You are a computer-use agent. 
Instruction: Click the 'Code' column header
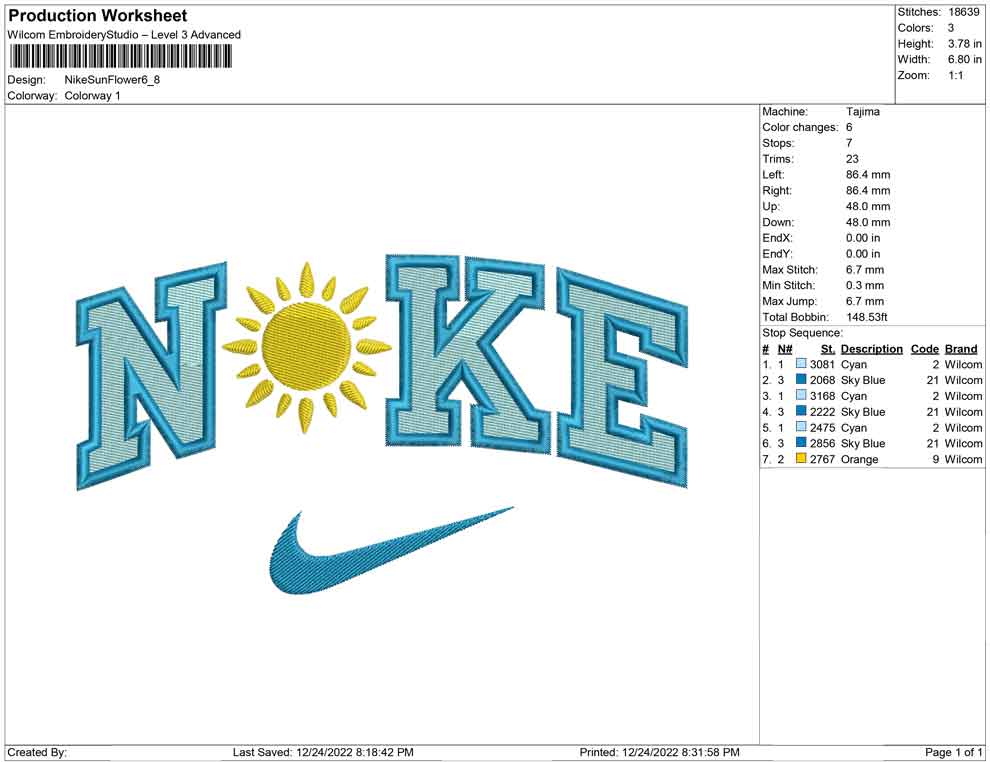[925, 349]
